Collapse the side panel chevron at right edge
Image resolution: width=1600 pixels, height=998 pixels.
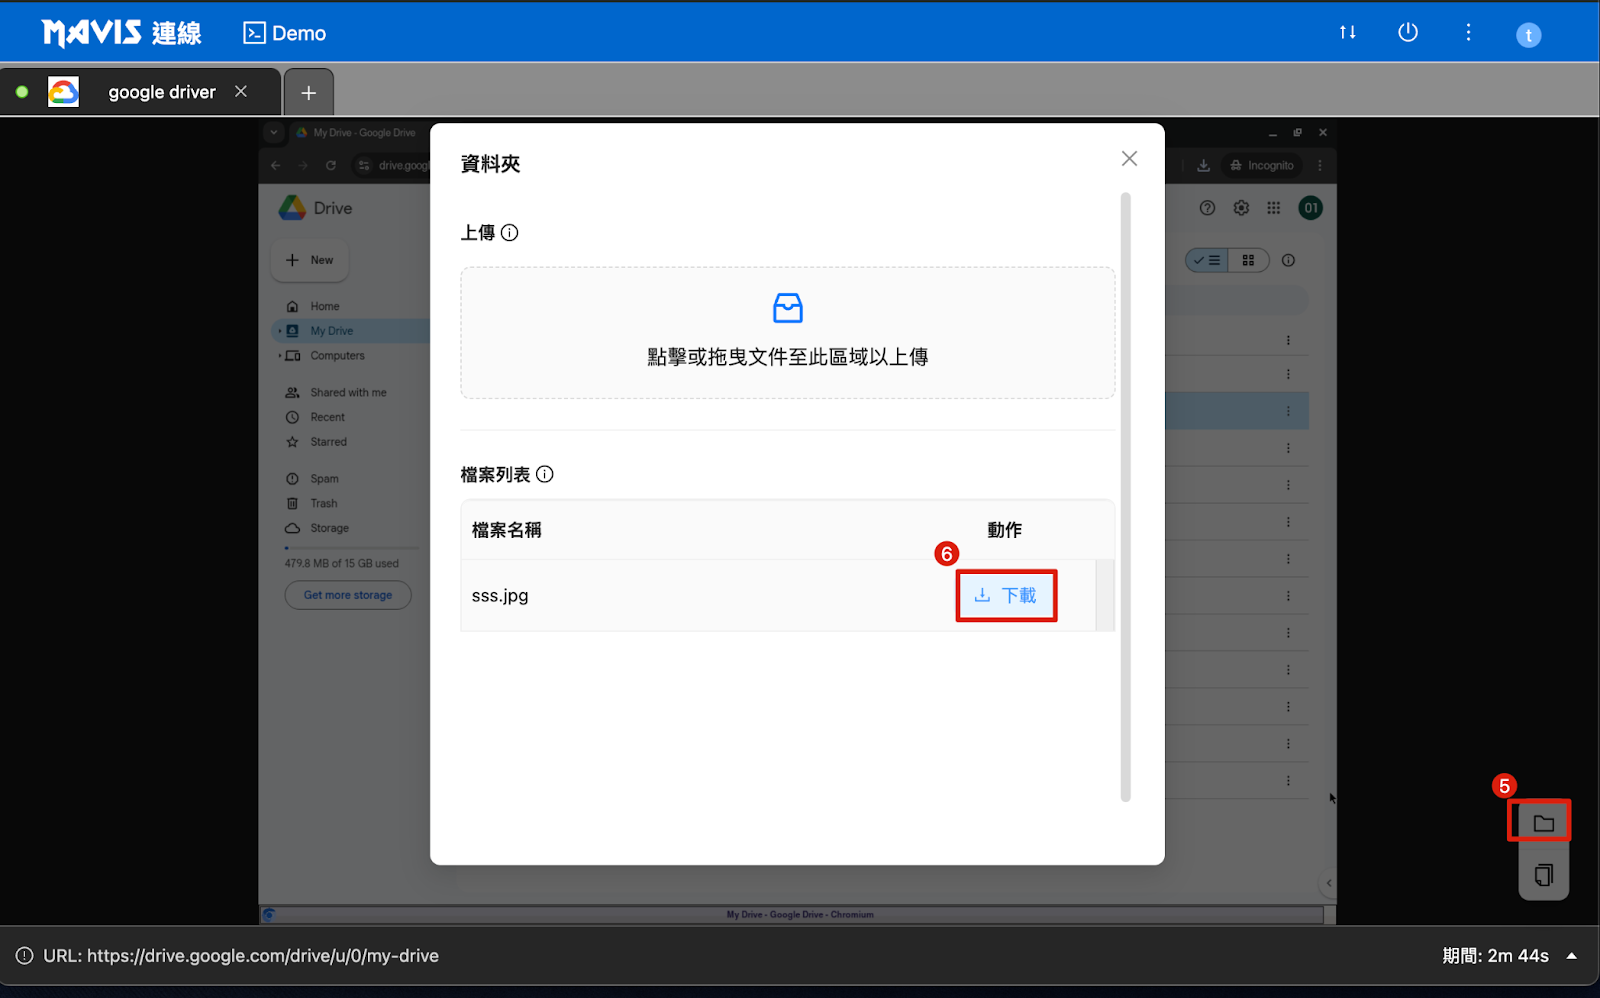(1328, 883)
